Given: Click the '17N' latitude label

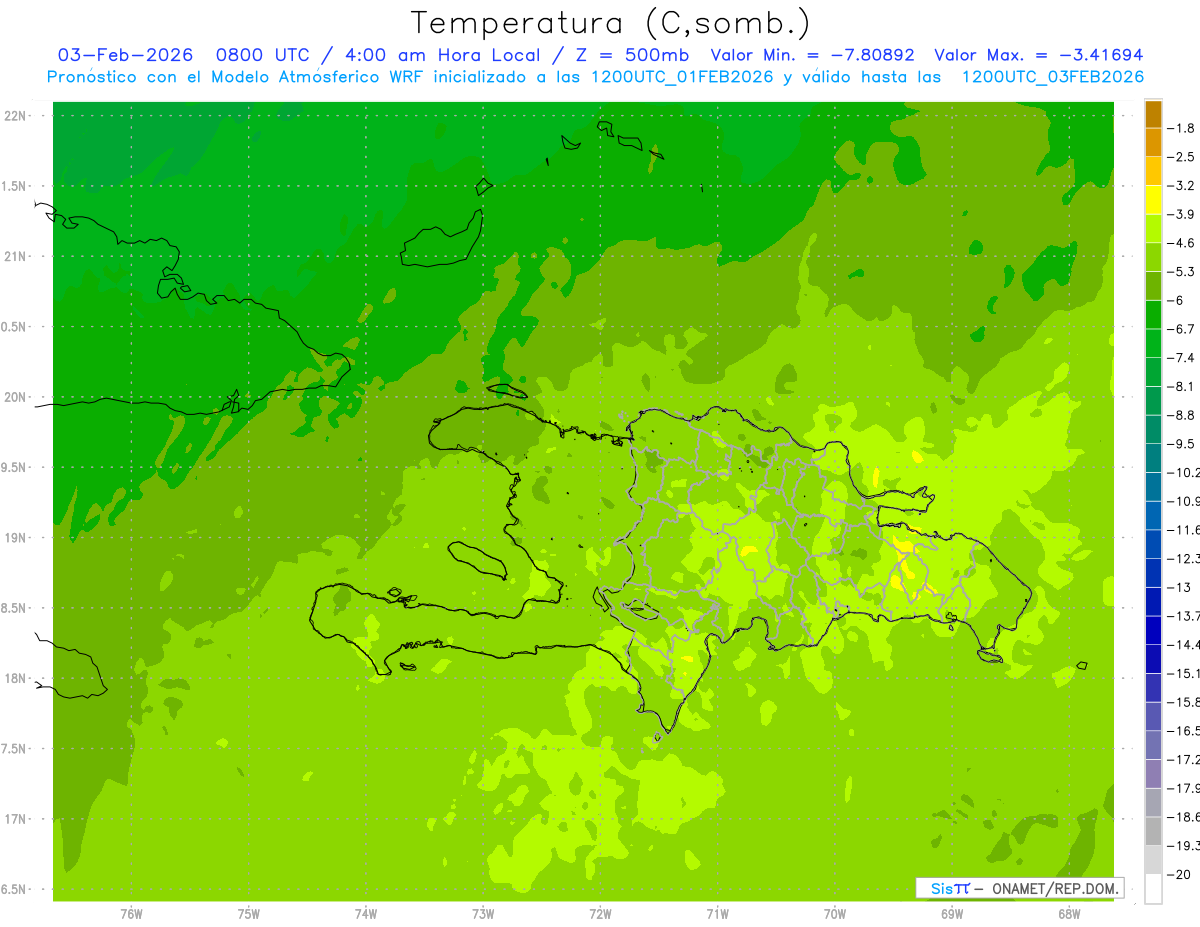Looking at the screenshot, I should tap(15, 819).
